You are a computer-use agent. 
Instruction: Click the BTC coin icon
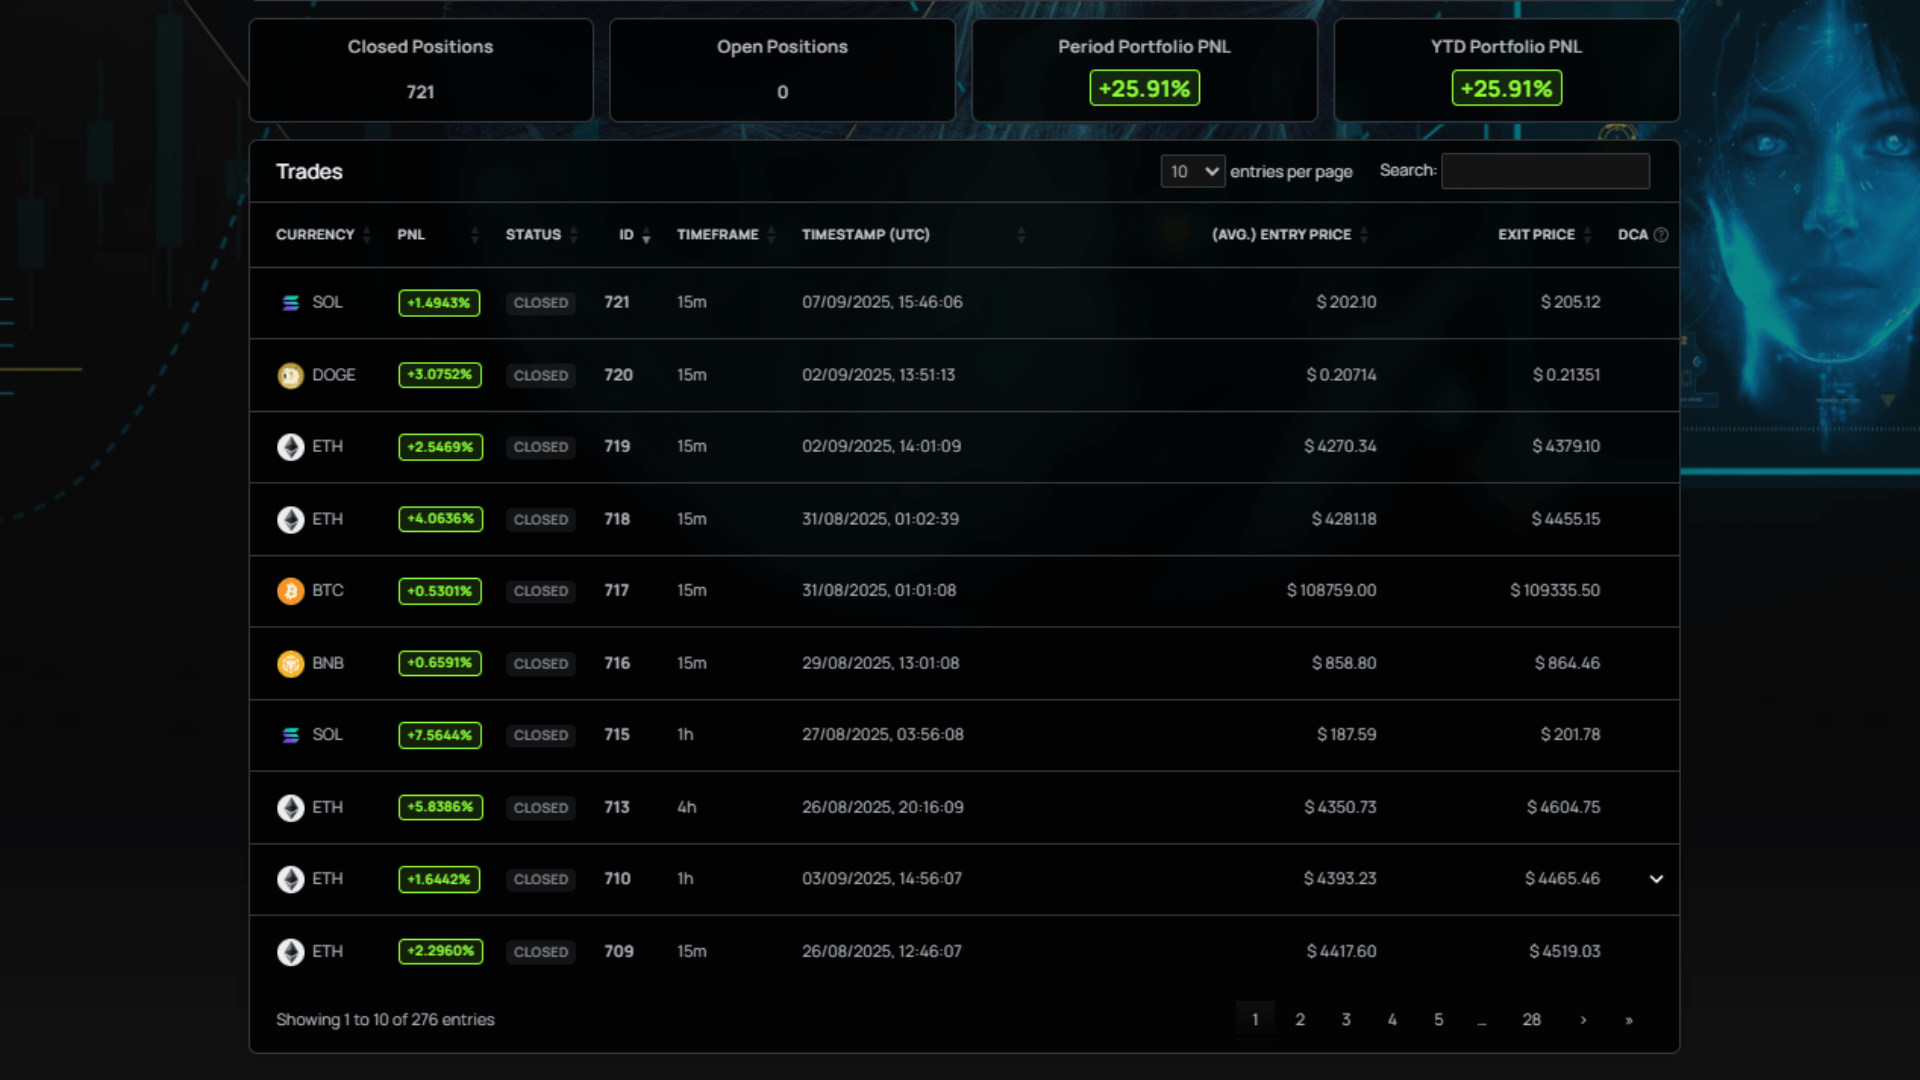tap(291, 591)
